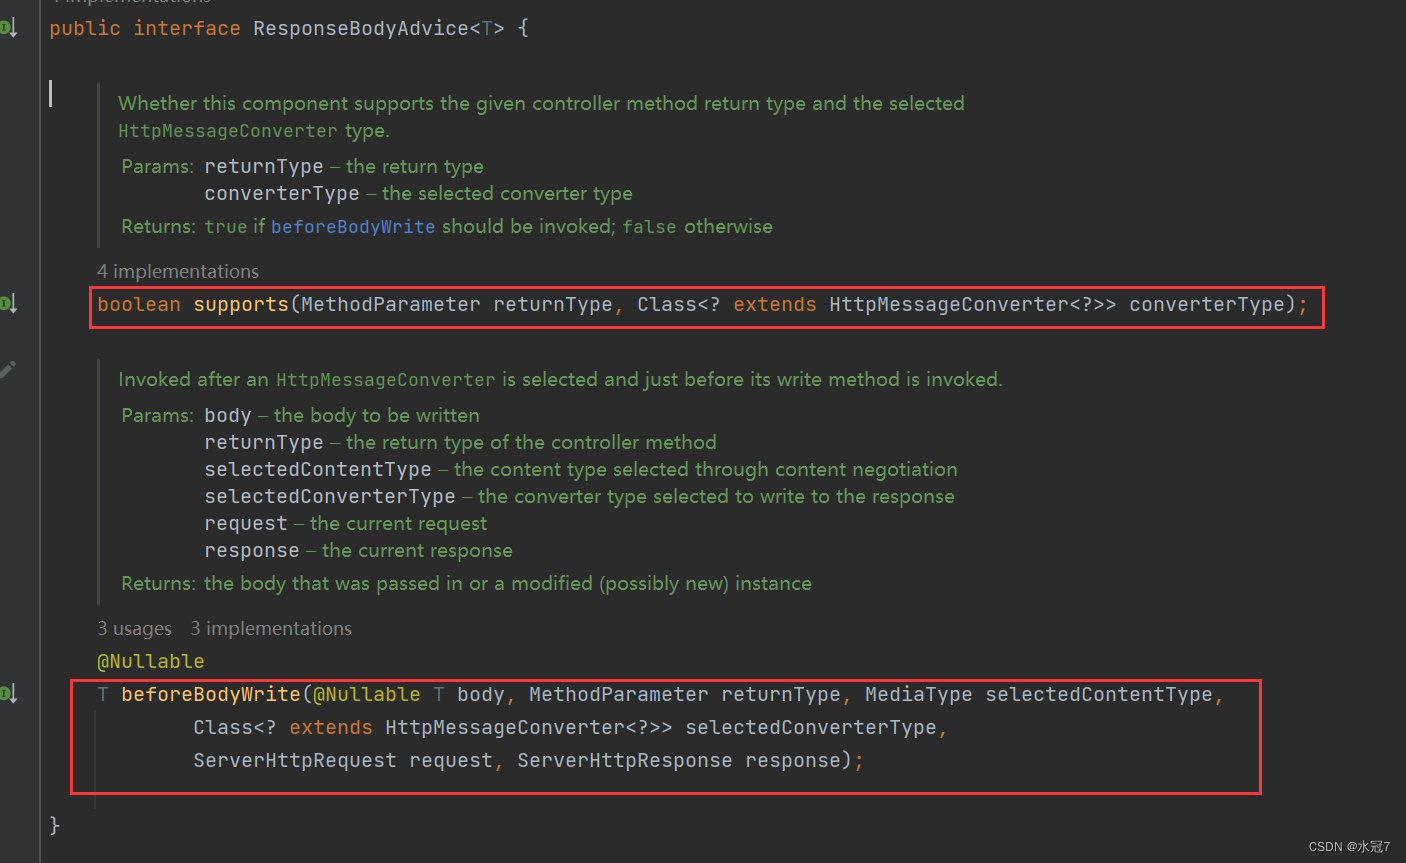Click the inline @Nullable before T body

(x=367, y=694)
